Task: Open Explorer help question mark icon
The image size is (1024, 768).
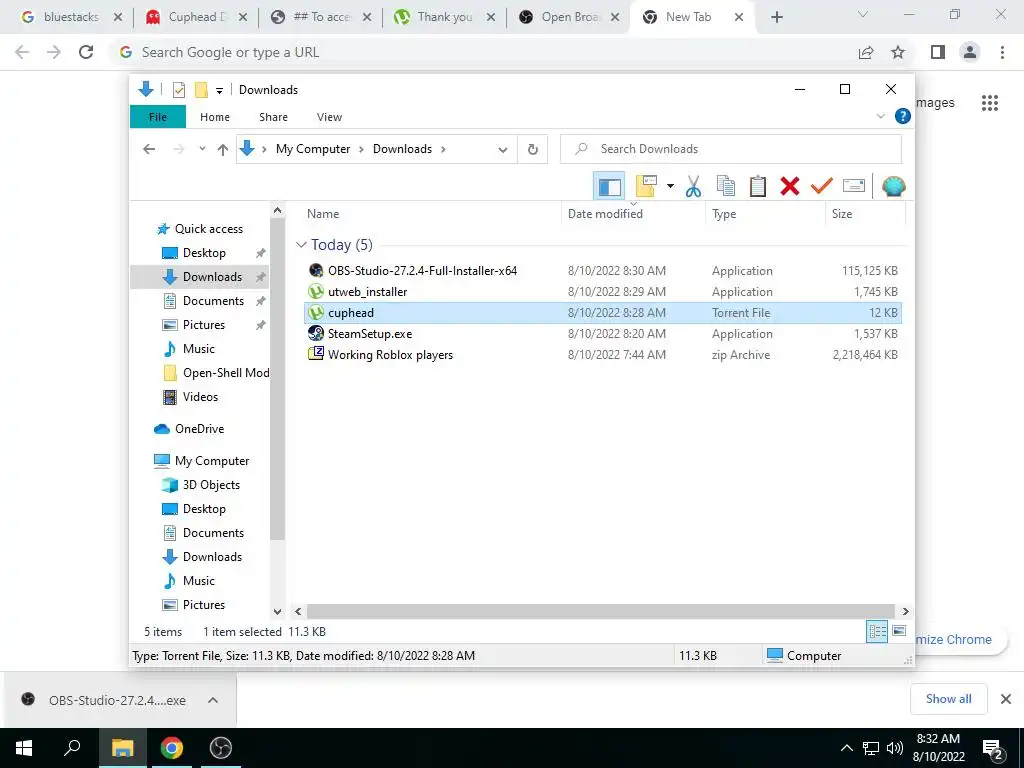Action: pos(903,116)
